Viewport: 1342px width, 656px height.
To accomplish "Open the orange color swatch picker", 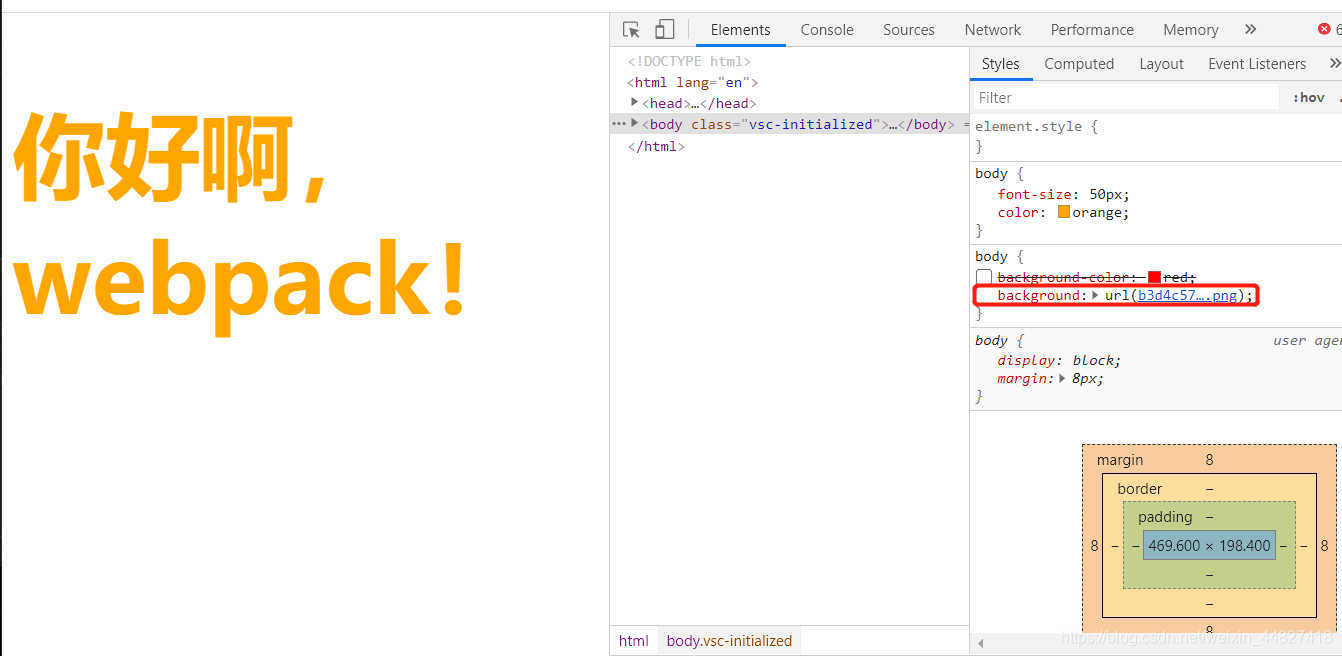I will pyautogui.click(x=1064, y=212).
